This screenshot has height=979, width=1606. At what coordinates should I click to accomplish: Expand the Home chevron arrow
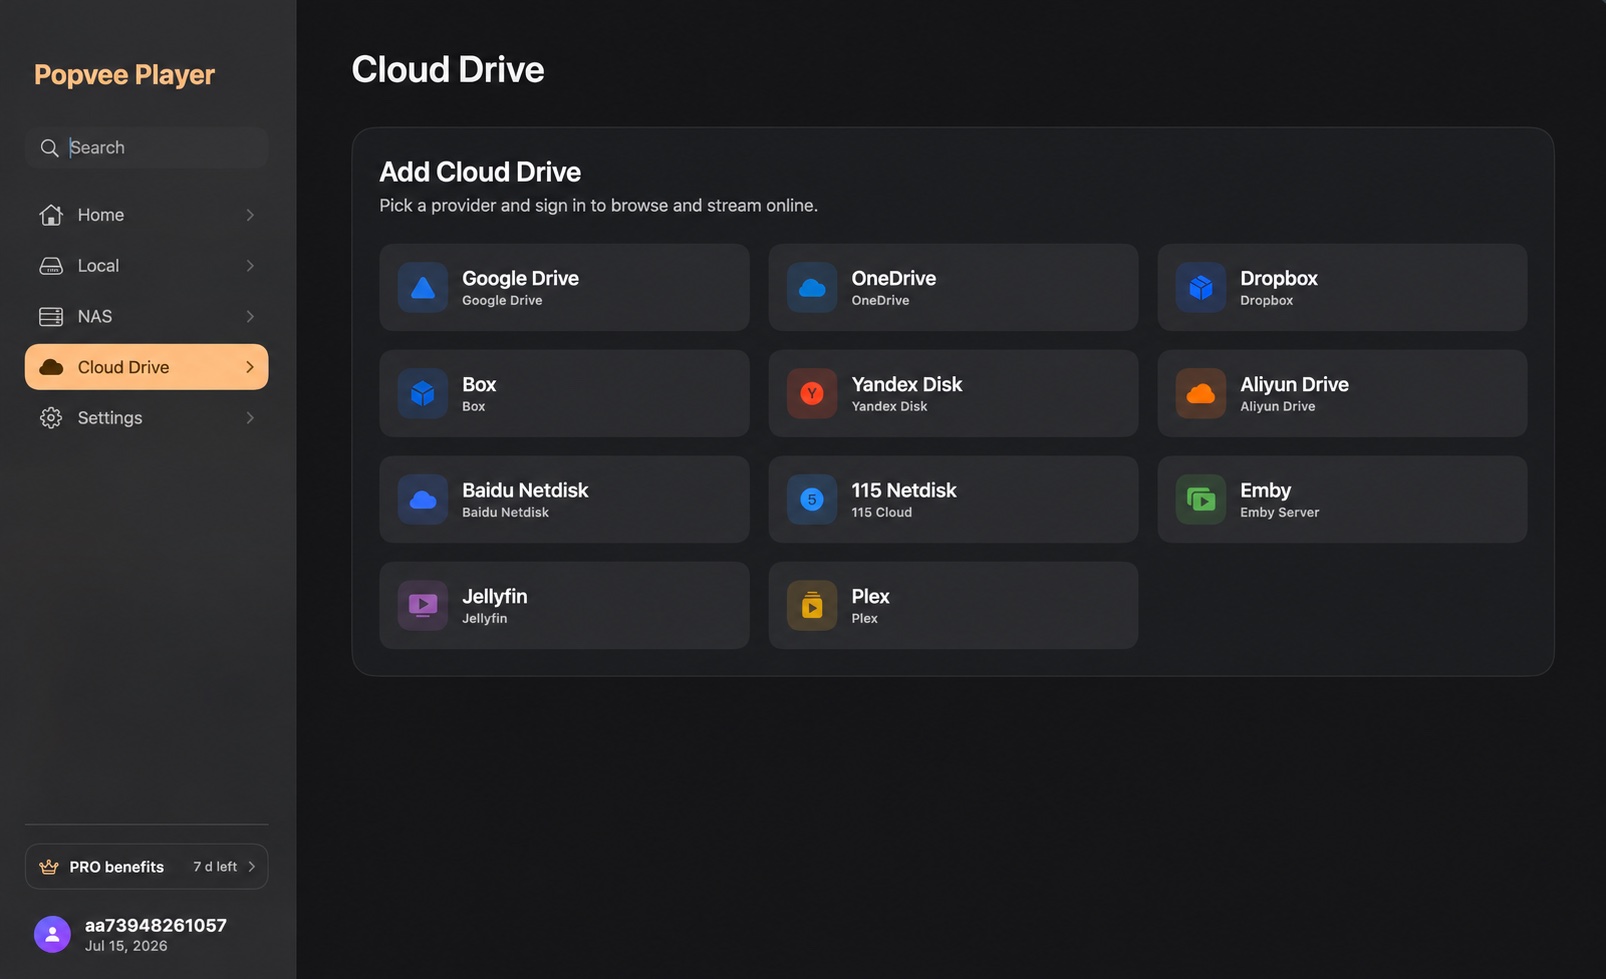250,215
